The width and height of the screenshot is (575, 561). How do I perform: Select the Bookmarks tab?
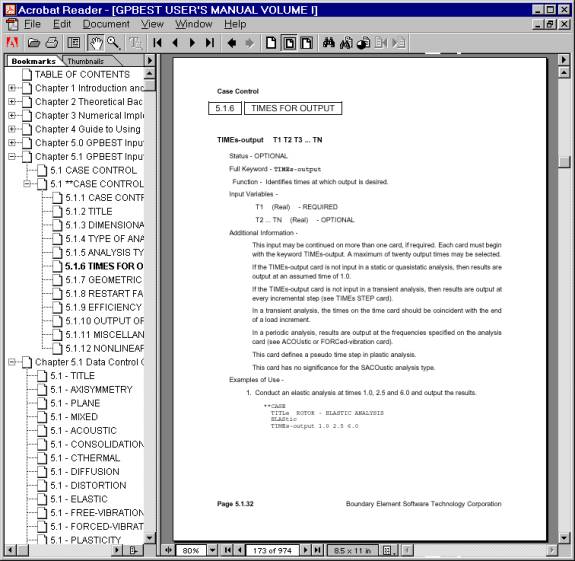pos(33,61)
